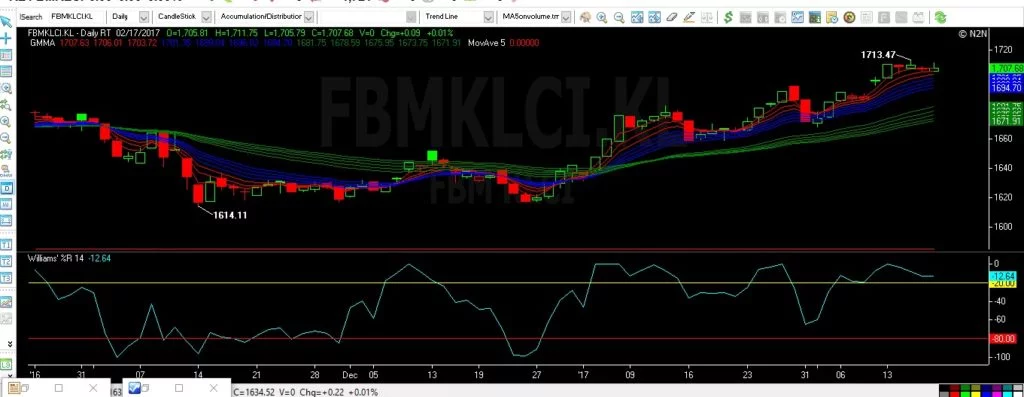Open the Trend Line tool dropdown
The height and width of the screenshot is (397, 1024).
click(x=488, y=16)
